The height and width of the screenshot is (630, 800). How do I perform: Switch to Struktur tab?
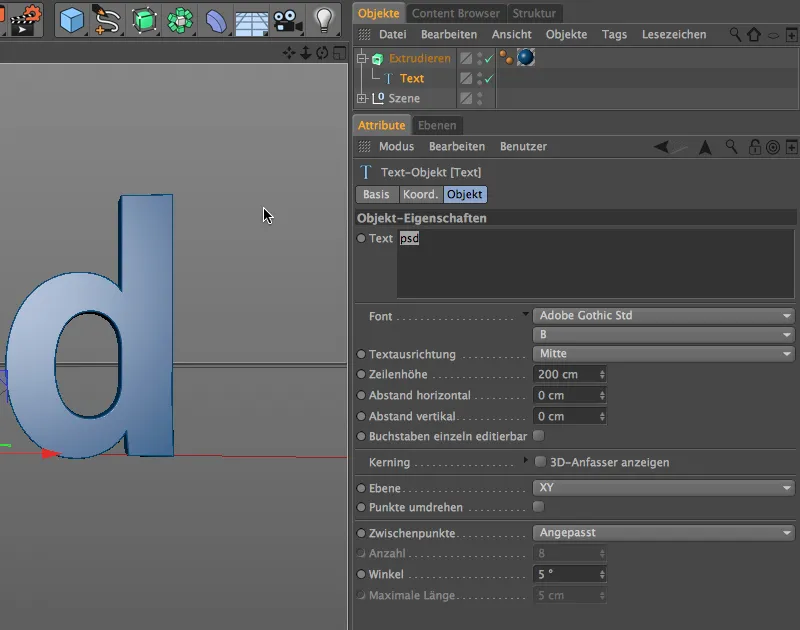(x=534, y=13)
